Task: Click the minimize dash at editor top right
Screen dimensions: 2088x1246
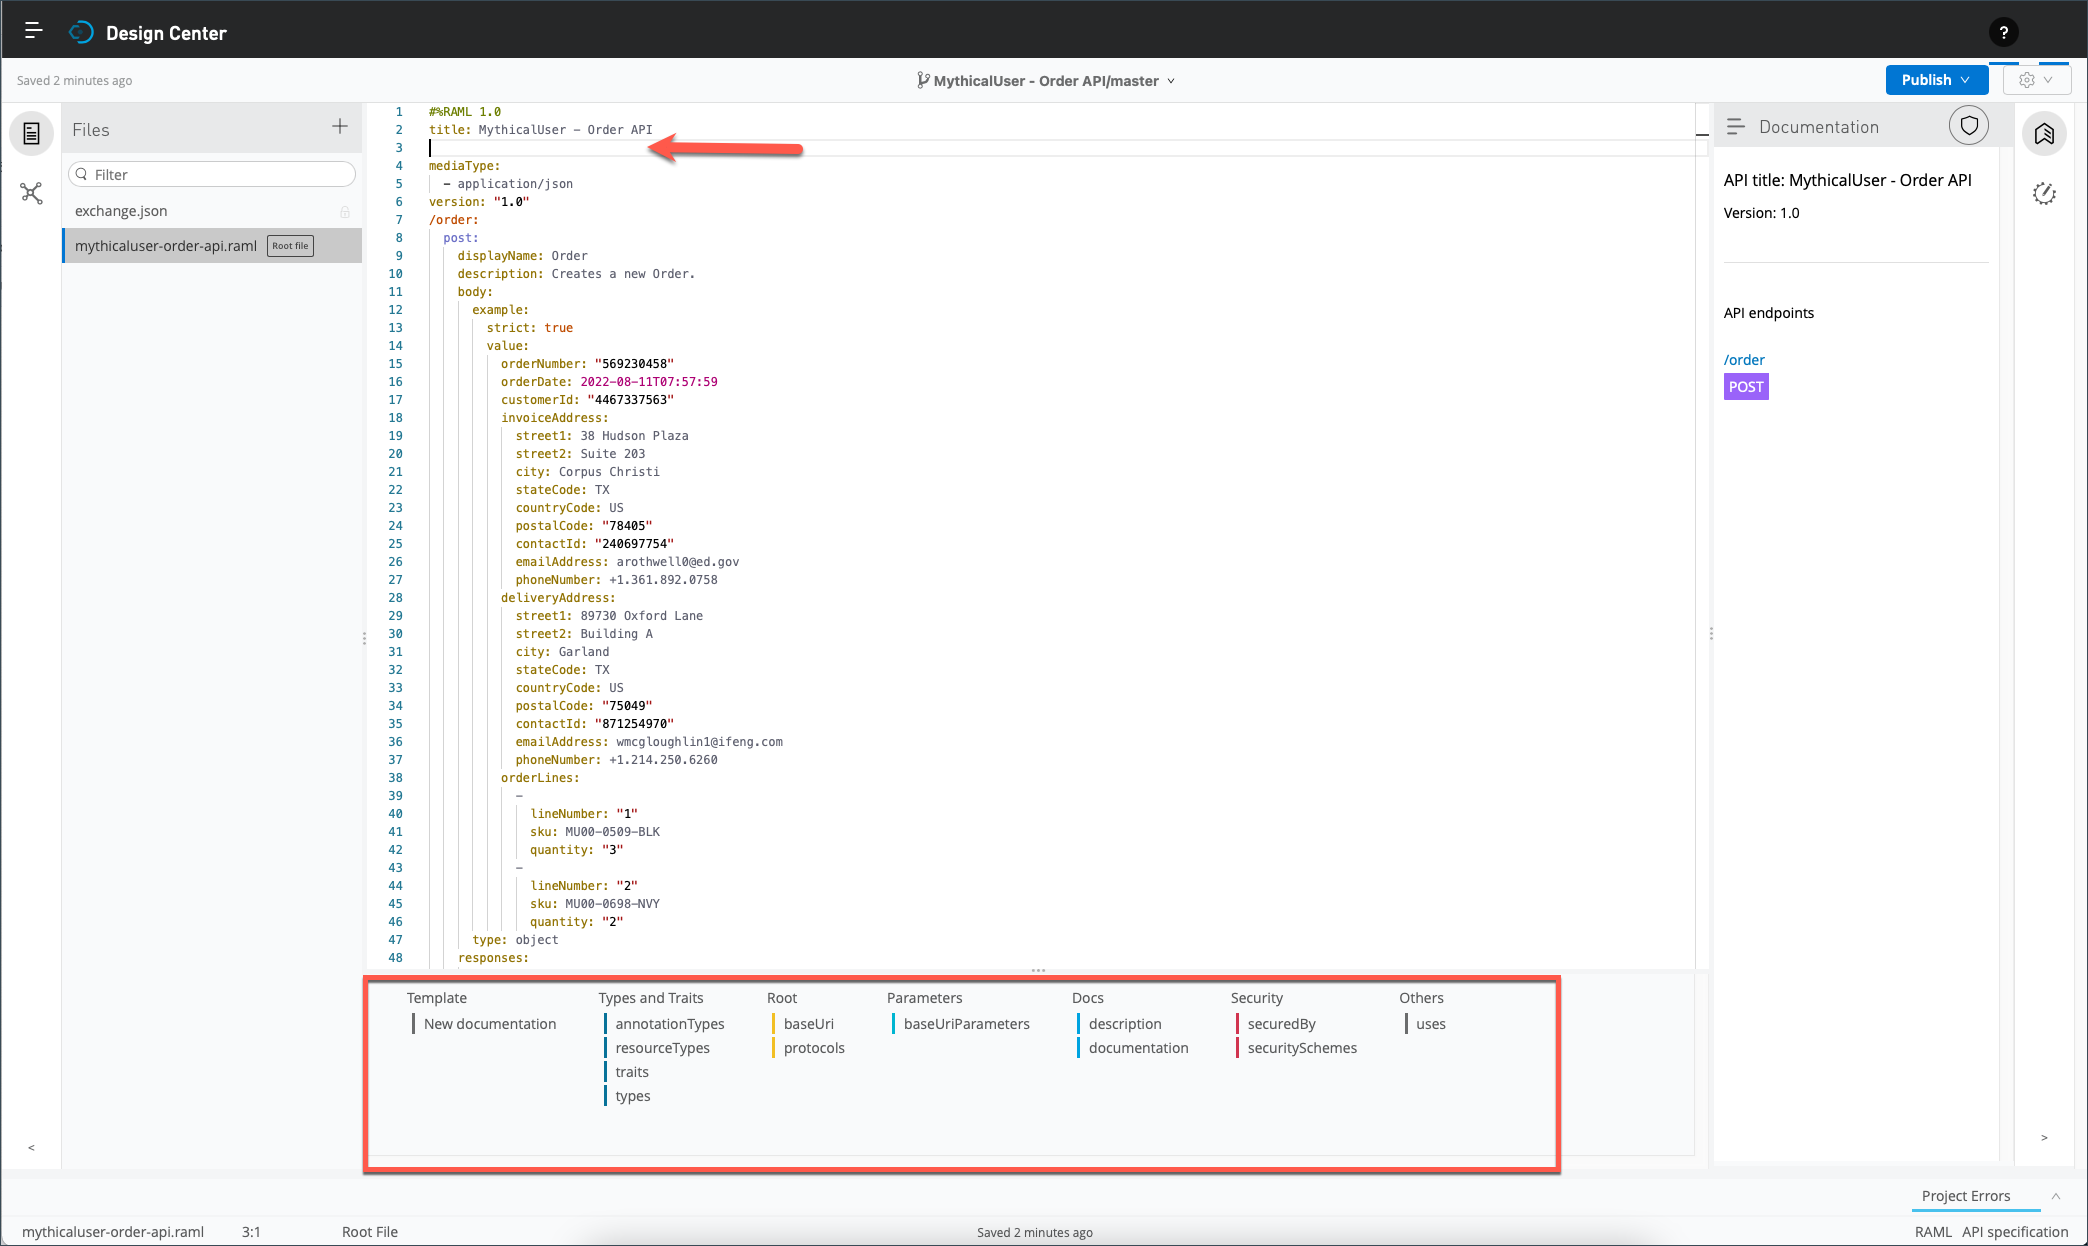Action: 1702,134
